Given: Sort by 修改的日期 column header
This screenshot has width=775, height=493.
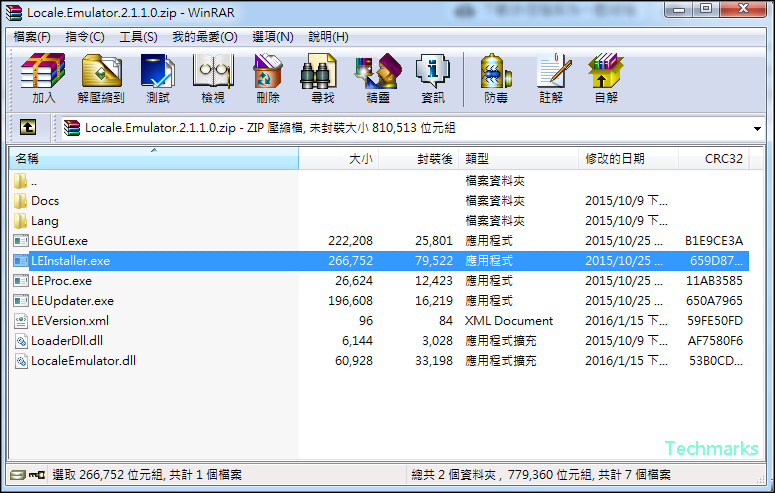Looking at the screenshot, I should [629, 158].
